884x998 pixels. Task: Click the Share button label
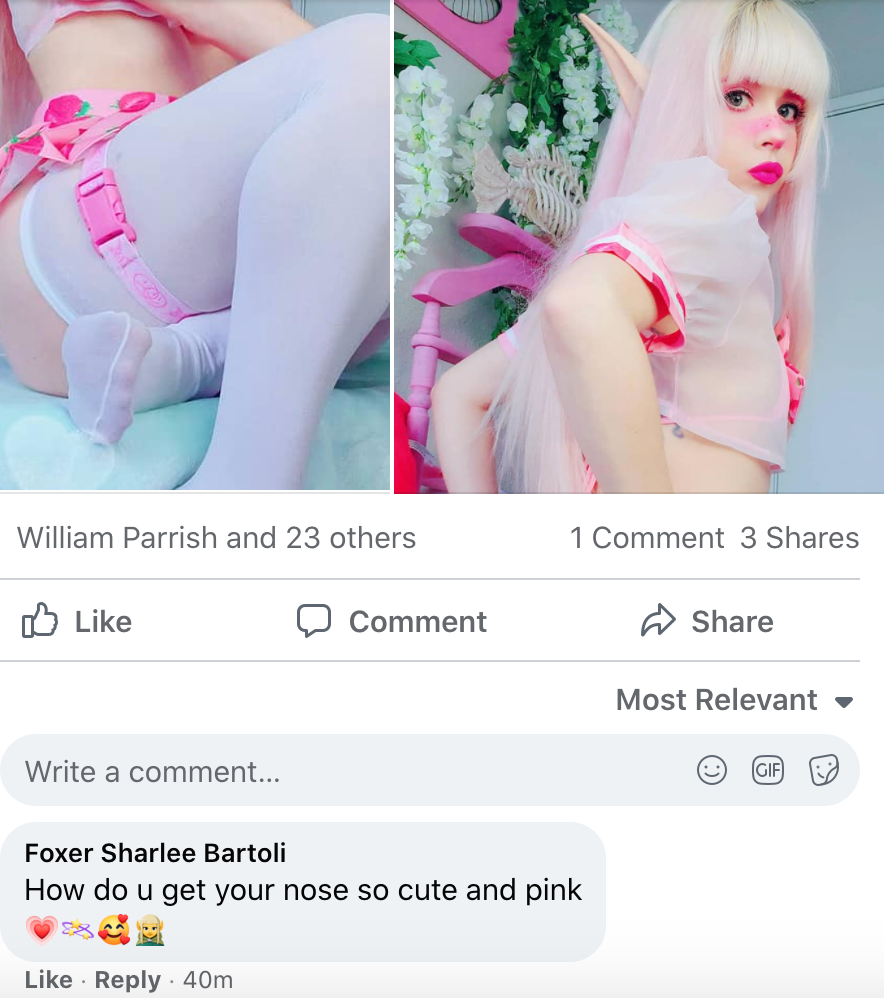pos(733,622)
